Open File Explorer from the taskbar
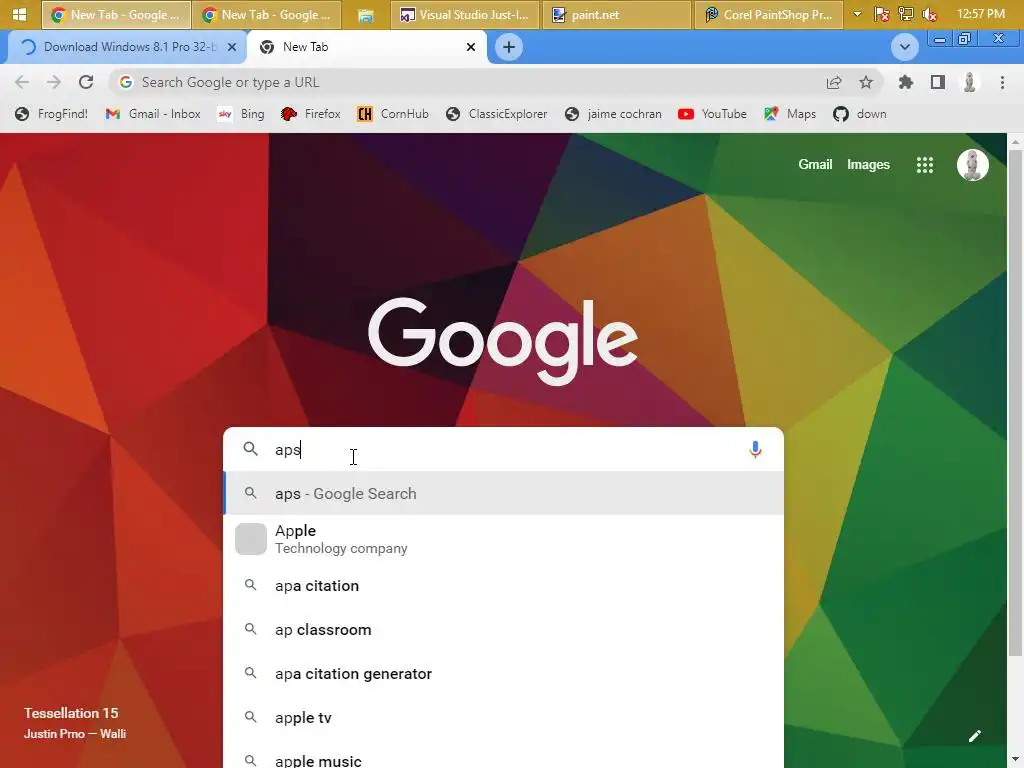This screenshot has height=768, width=1024. point(366,15)
